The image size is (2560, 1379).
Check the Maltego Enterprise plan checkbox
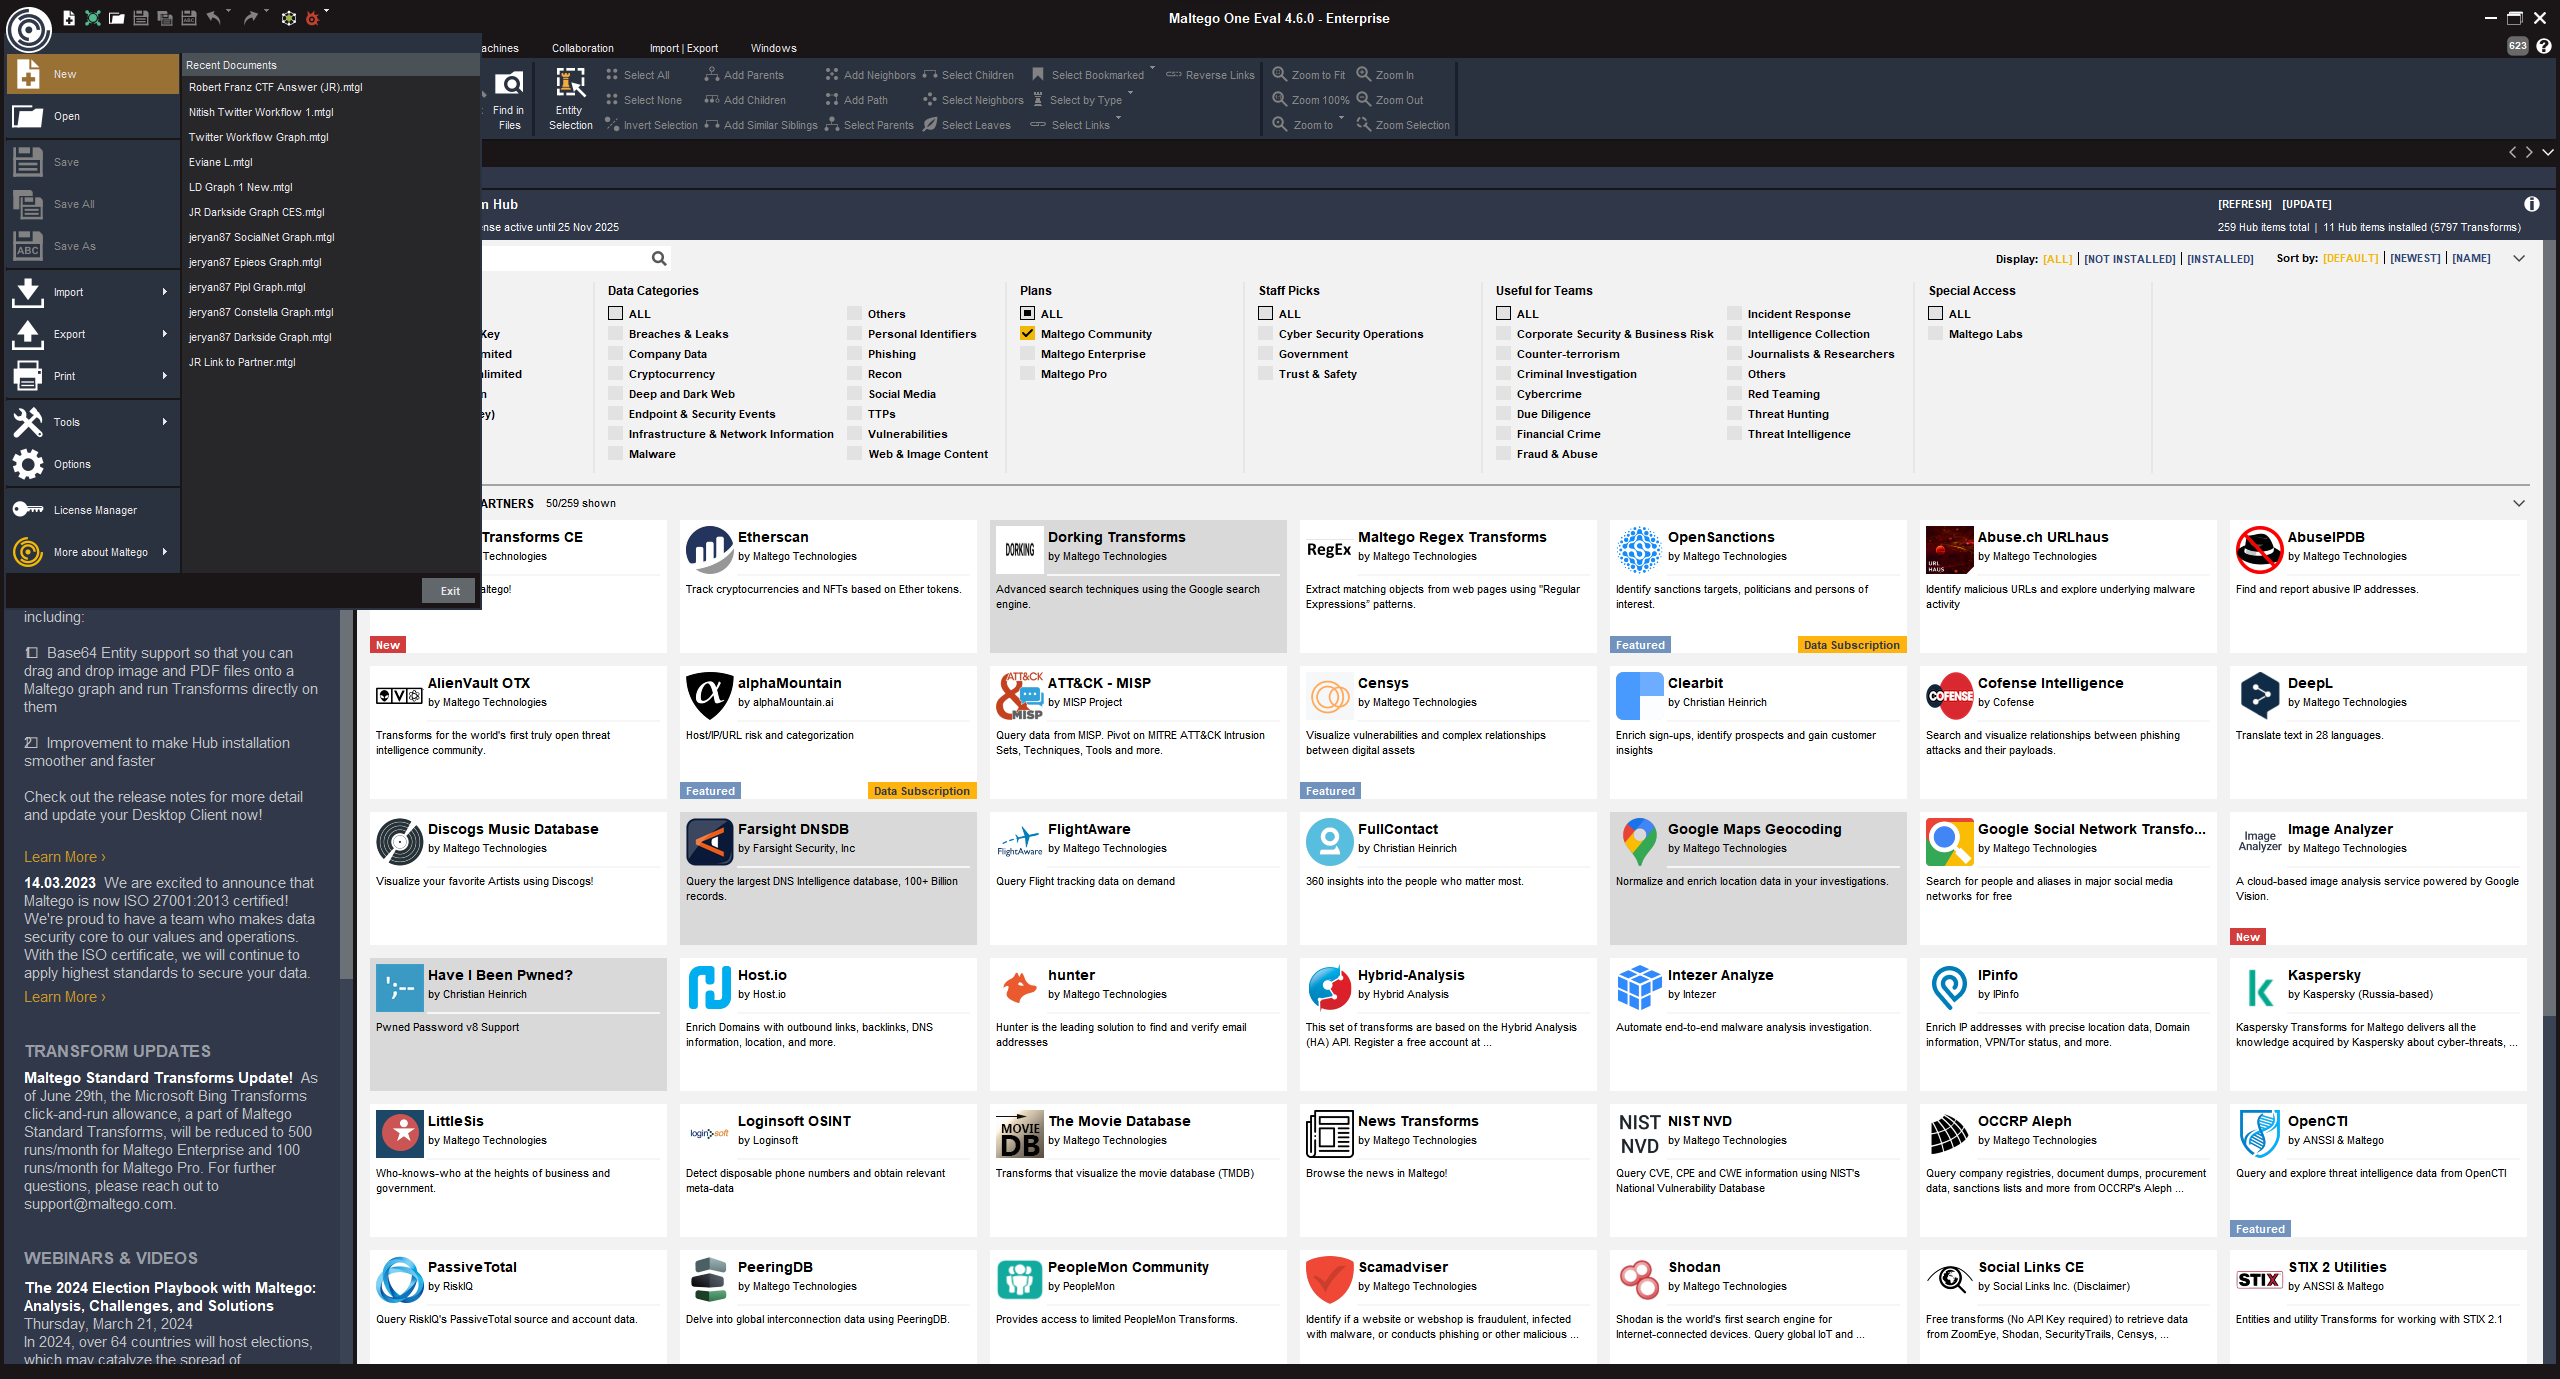1027,353
